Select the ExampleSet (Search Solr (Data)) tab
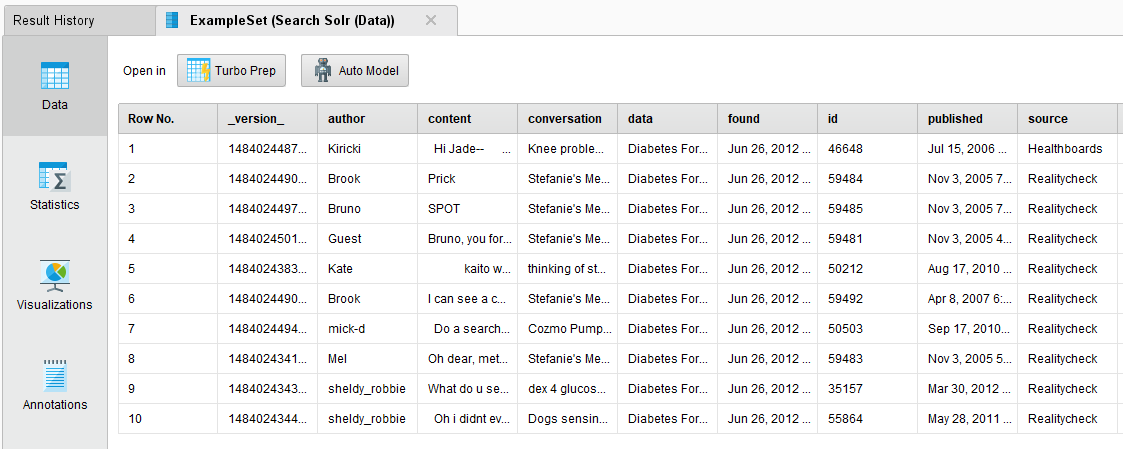The image size is (1123, 449). [x=292, y=20]
